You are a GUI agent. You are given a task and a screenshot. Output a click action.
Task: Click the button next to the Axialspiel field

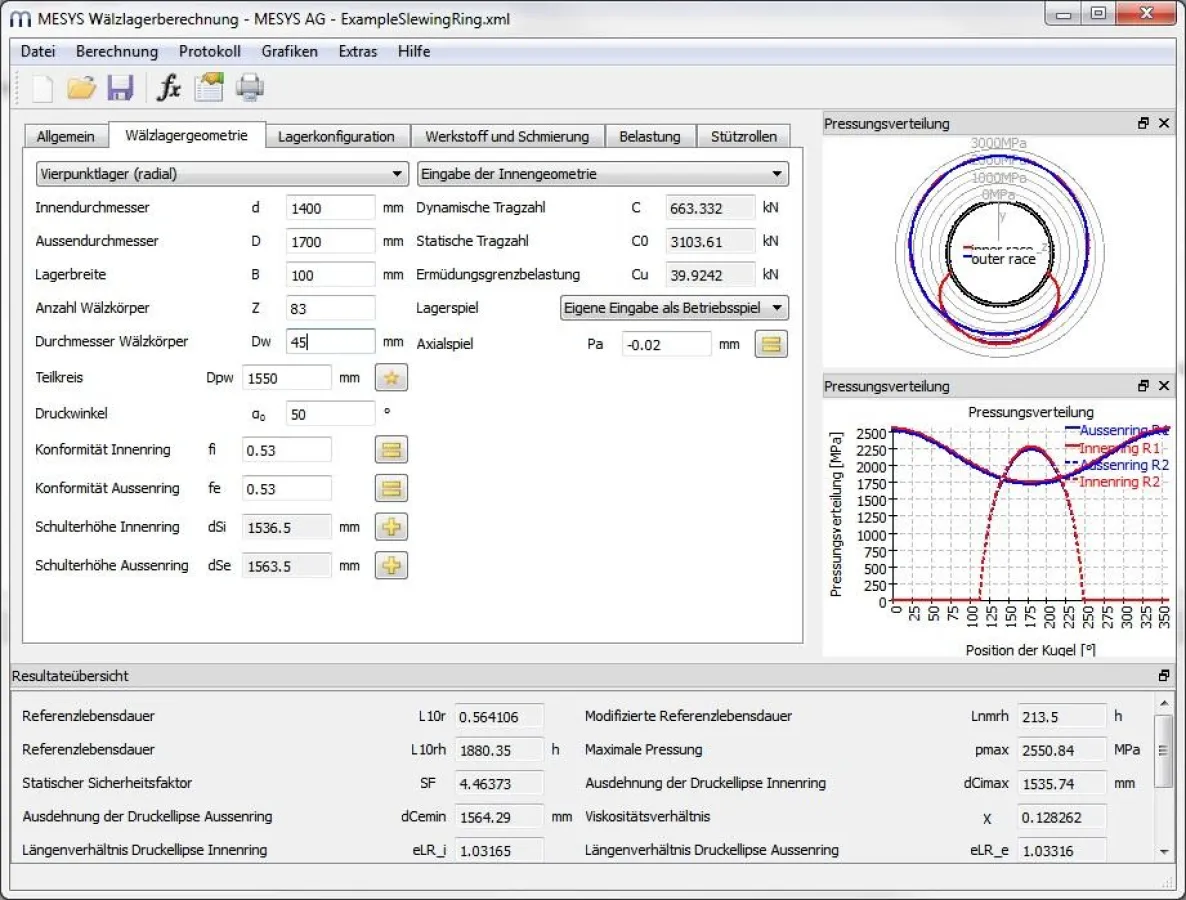[771, 344]
